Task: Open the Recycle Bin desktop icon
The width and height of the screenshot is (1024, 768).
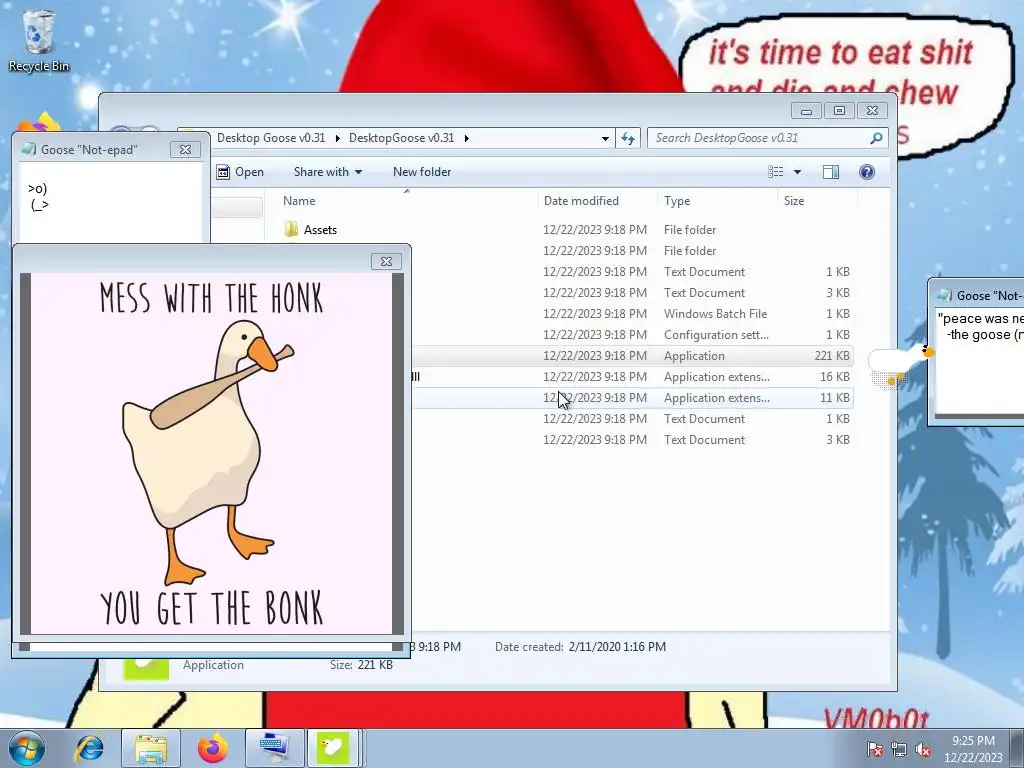Action: coord(39,40)
